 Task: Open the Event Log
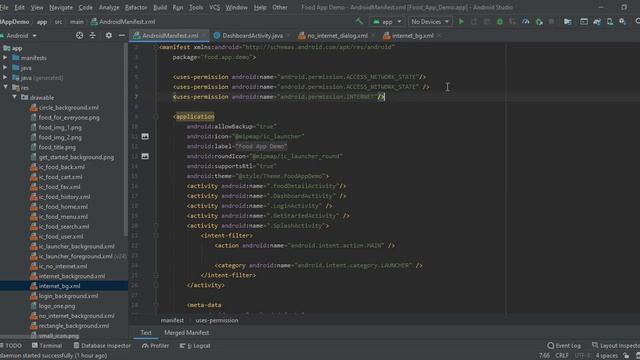pyautogui.click(x=564, y=346)
